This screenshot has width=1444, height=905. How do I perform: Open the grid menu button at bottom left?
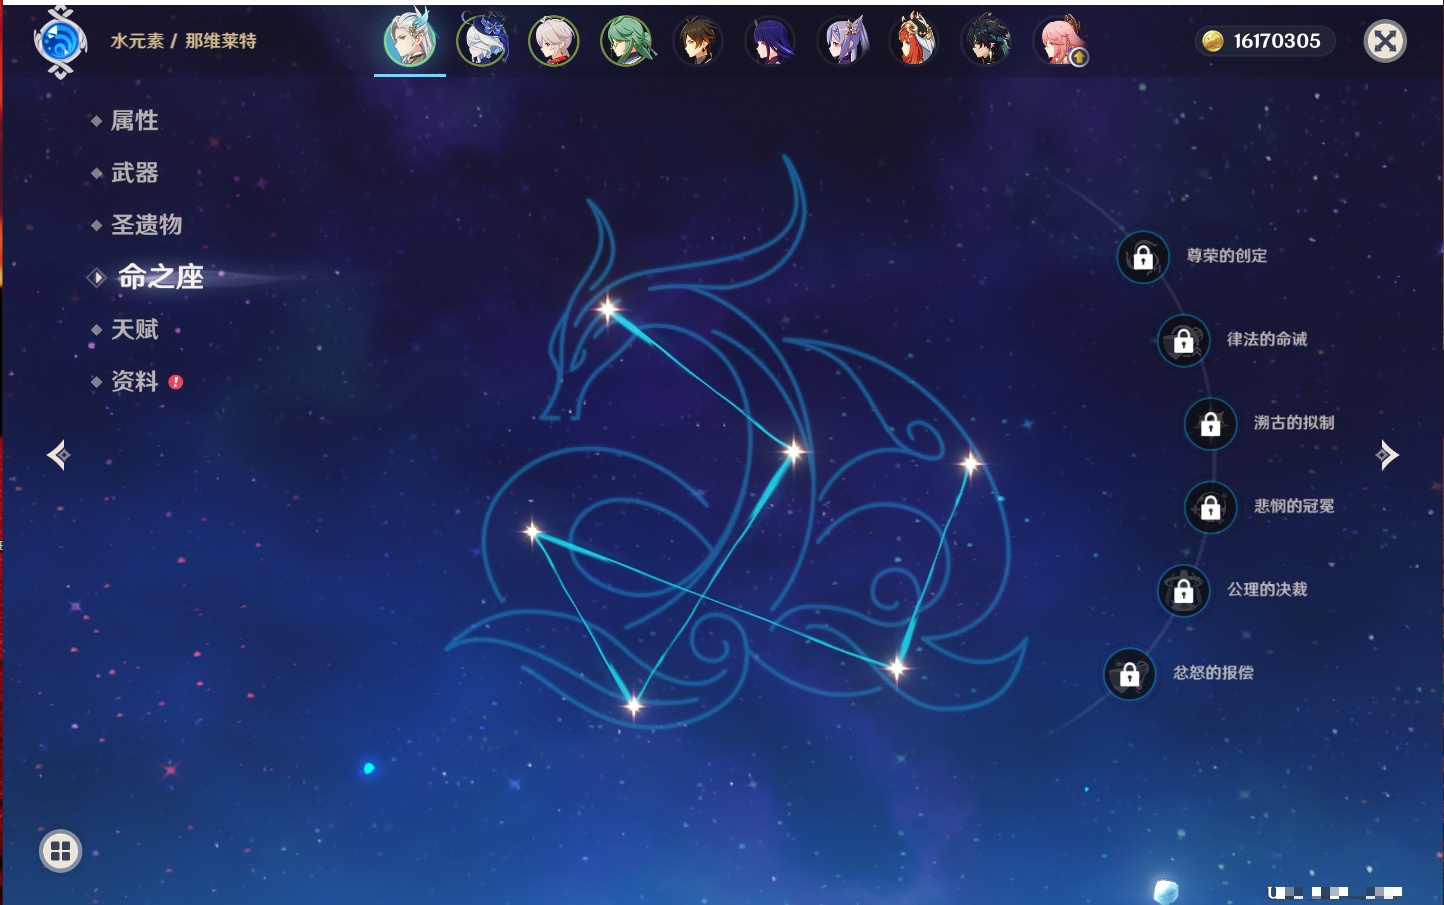click(60, 851)
